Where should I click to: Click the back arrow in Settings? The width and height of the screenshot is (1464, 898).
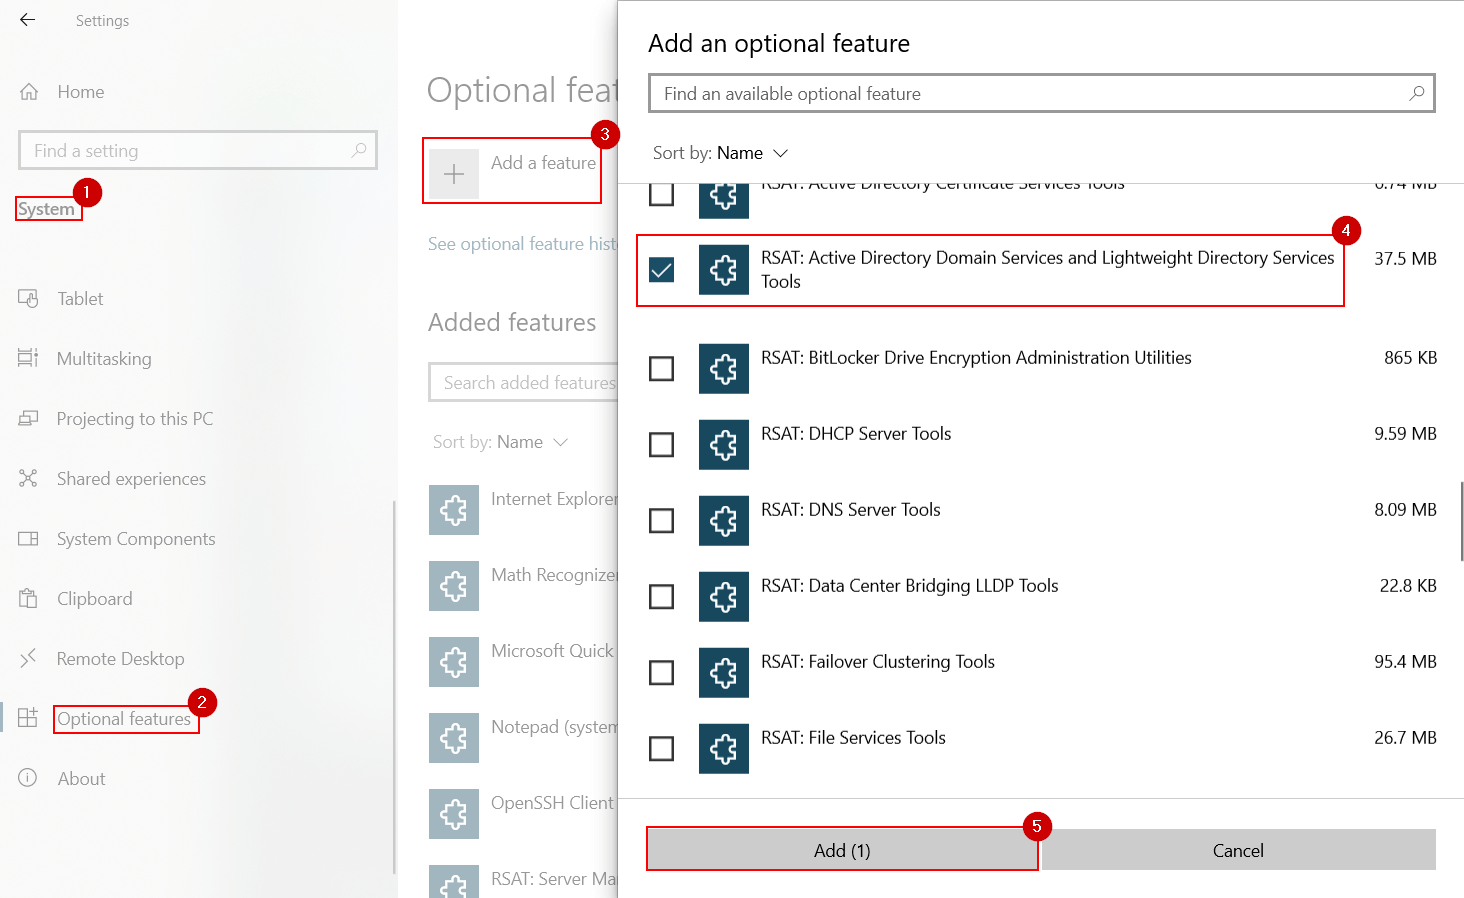pos(27,20)
